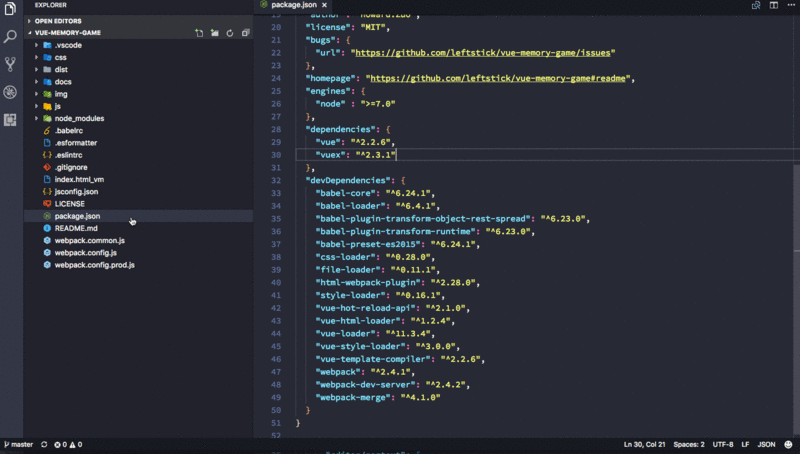Click the "license": "MIT" line

(x=347, y=27)
